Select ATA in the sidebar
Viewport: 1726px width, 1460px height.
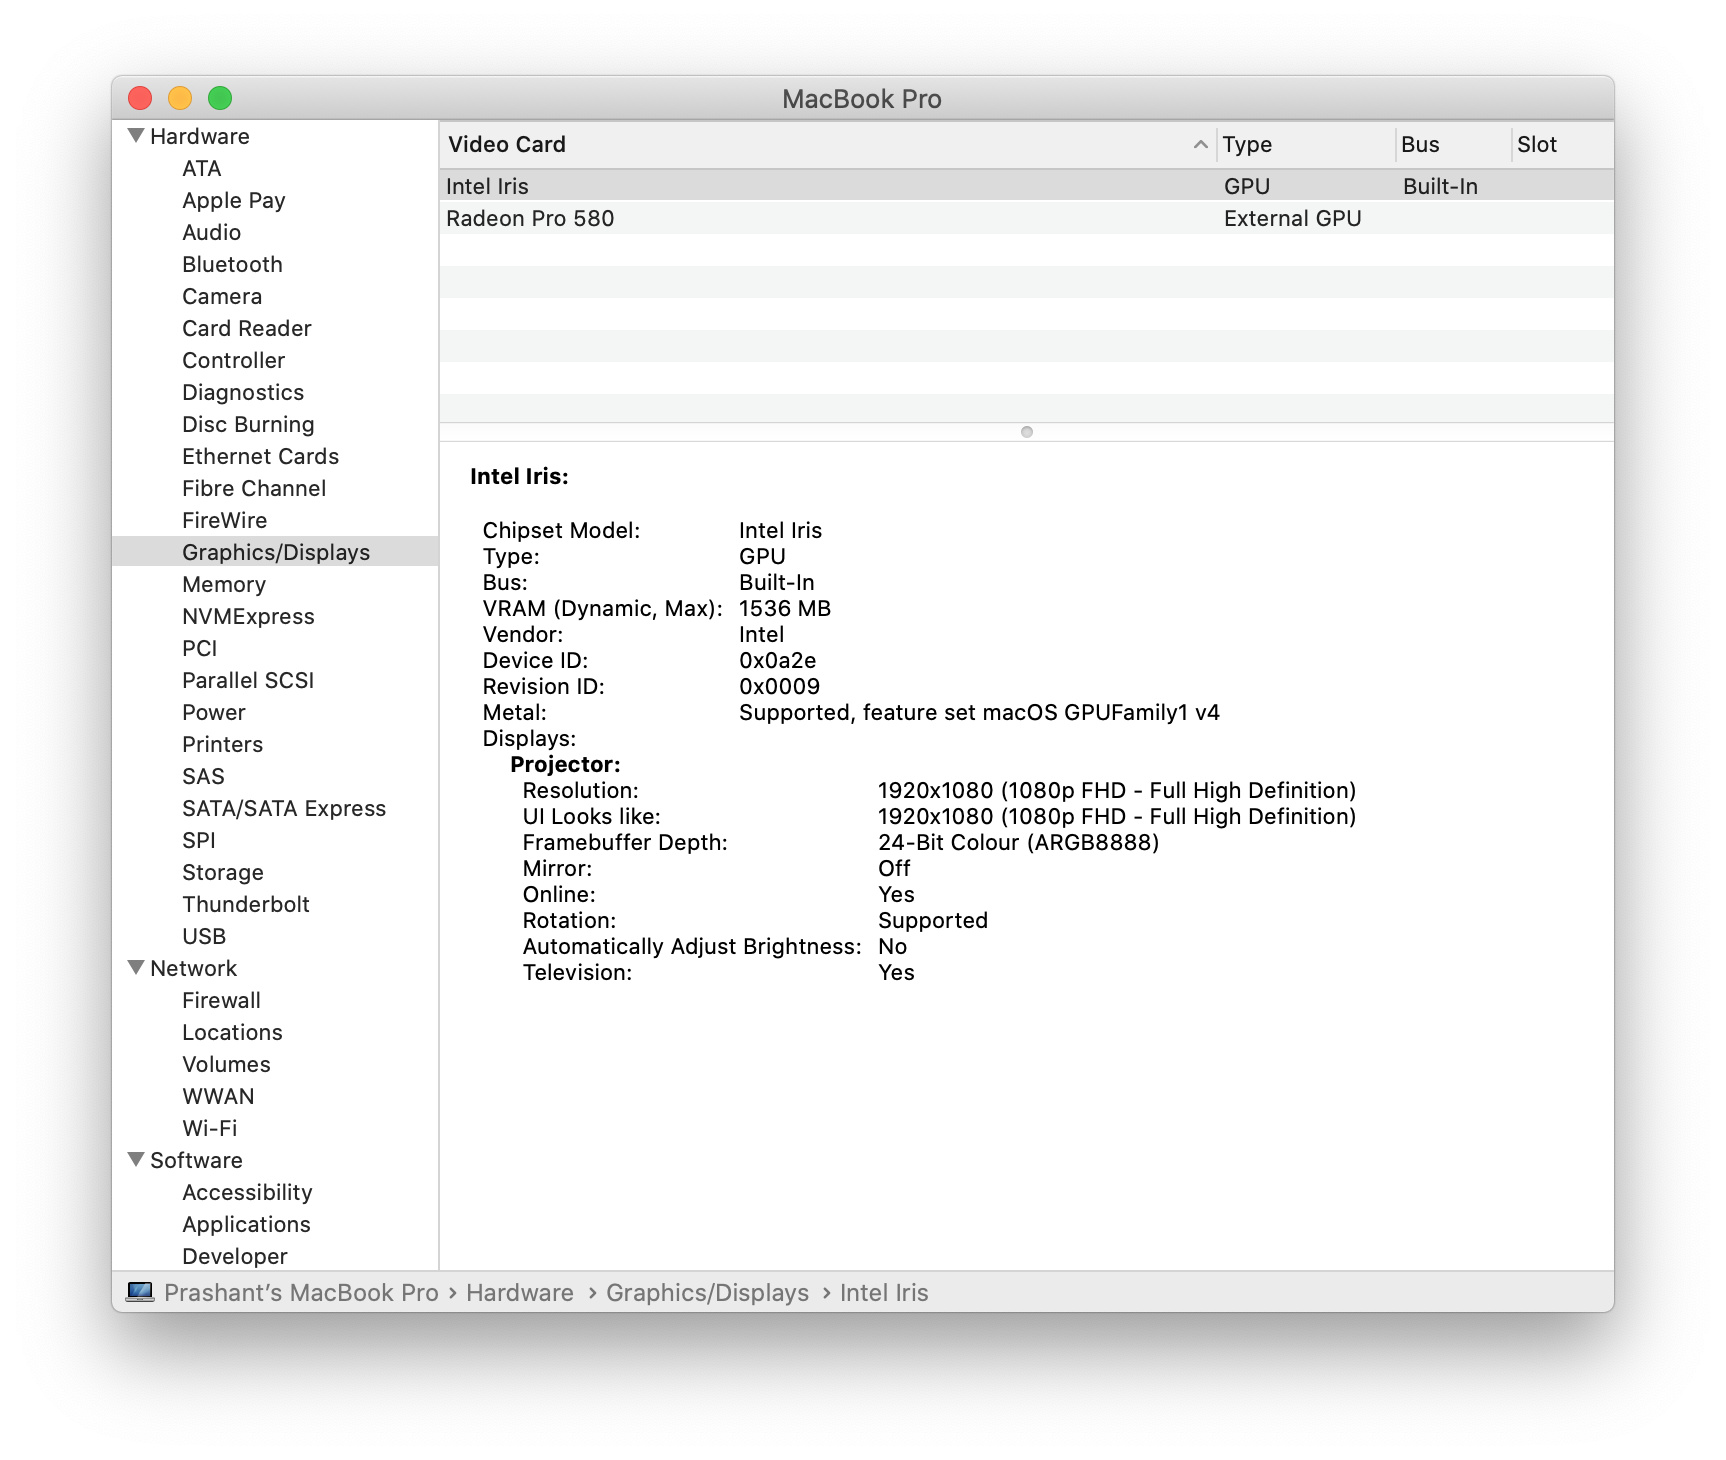click(x=201, y=168)
